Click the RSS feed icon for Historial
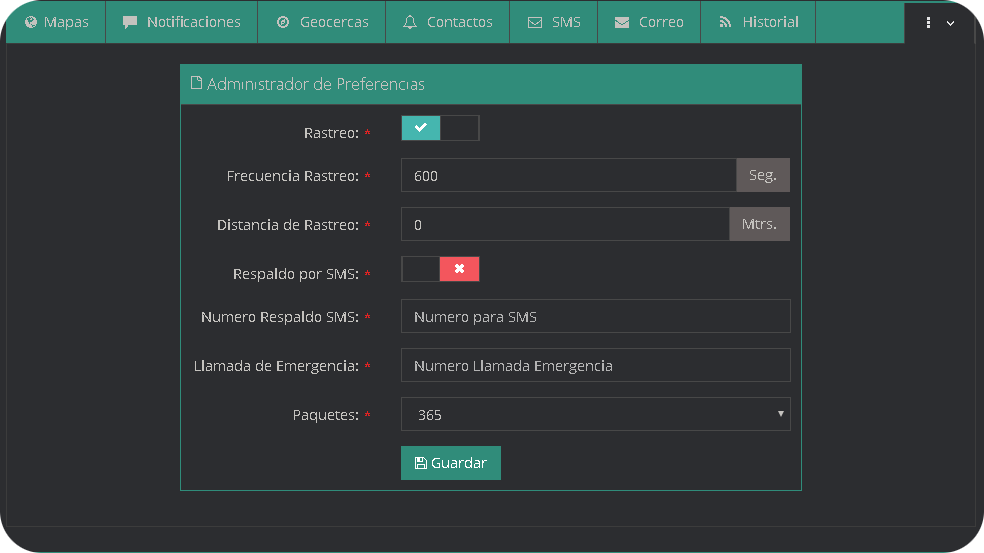Viewport: 984px width, 553px height. (x=726, y=22)
